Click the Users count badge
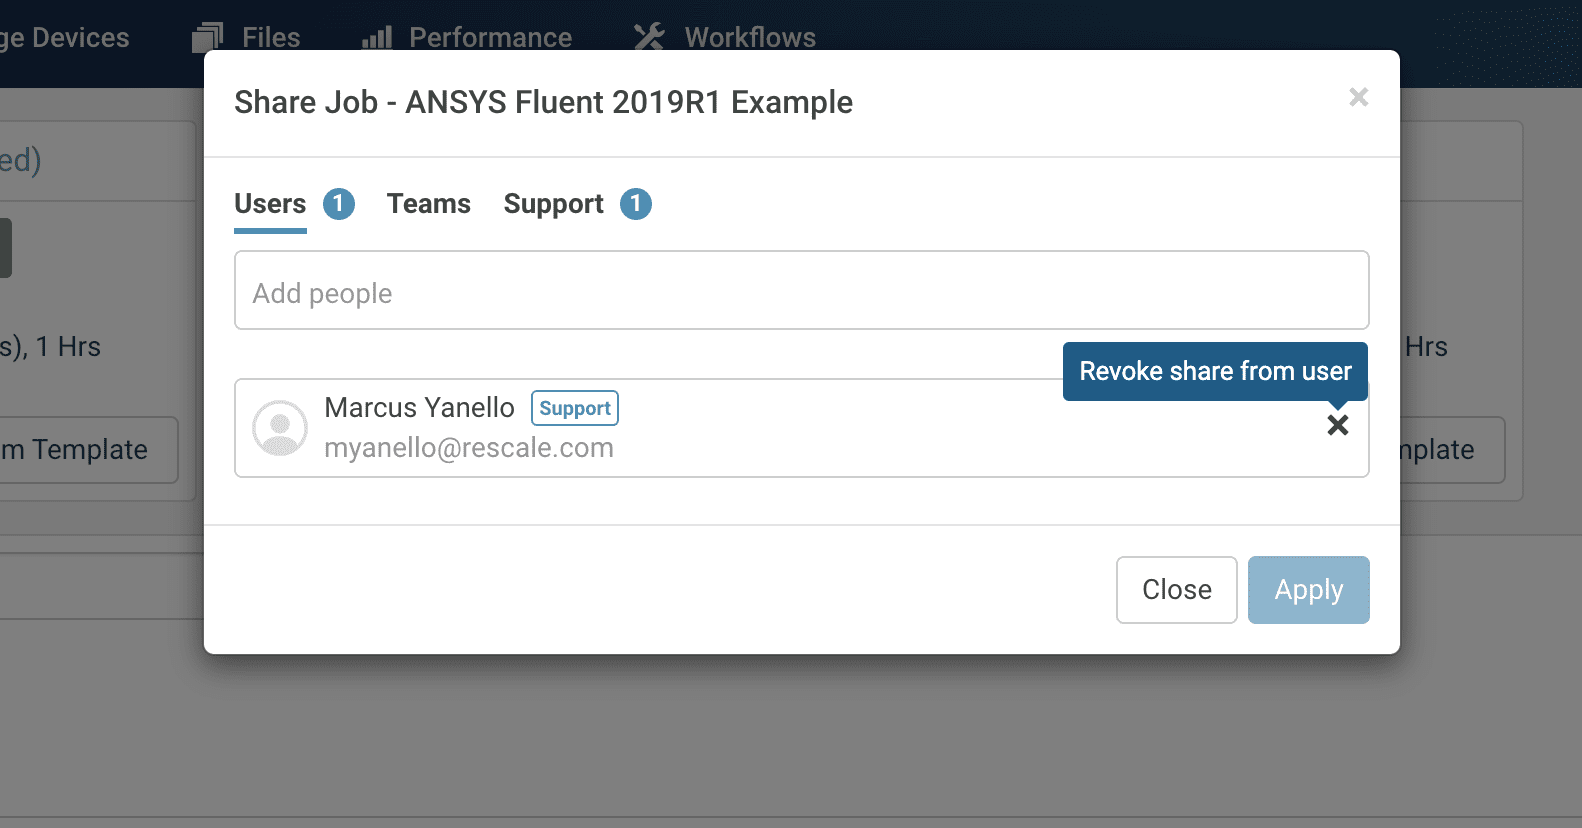Viewport: 1582px width, 828px height. (x=339, y=204)
